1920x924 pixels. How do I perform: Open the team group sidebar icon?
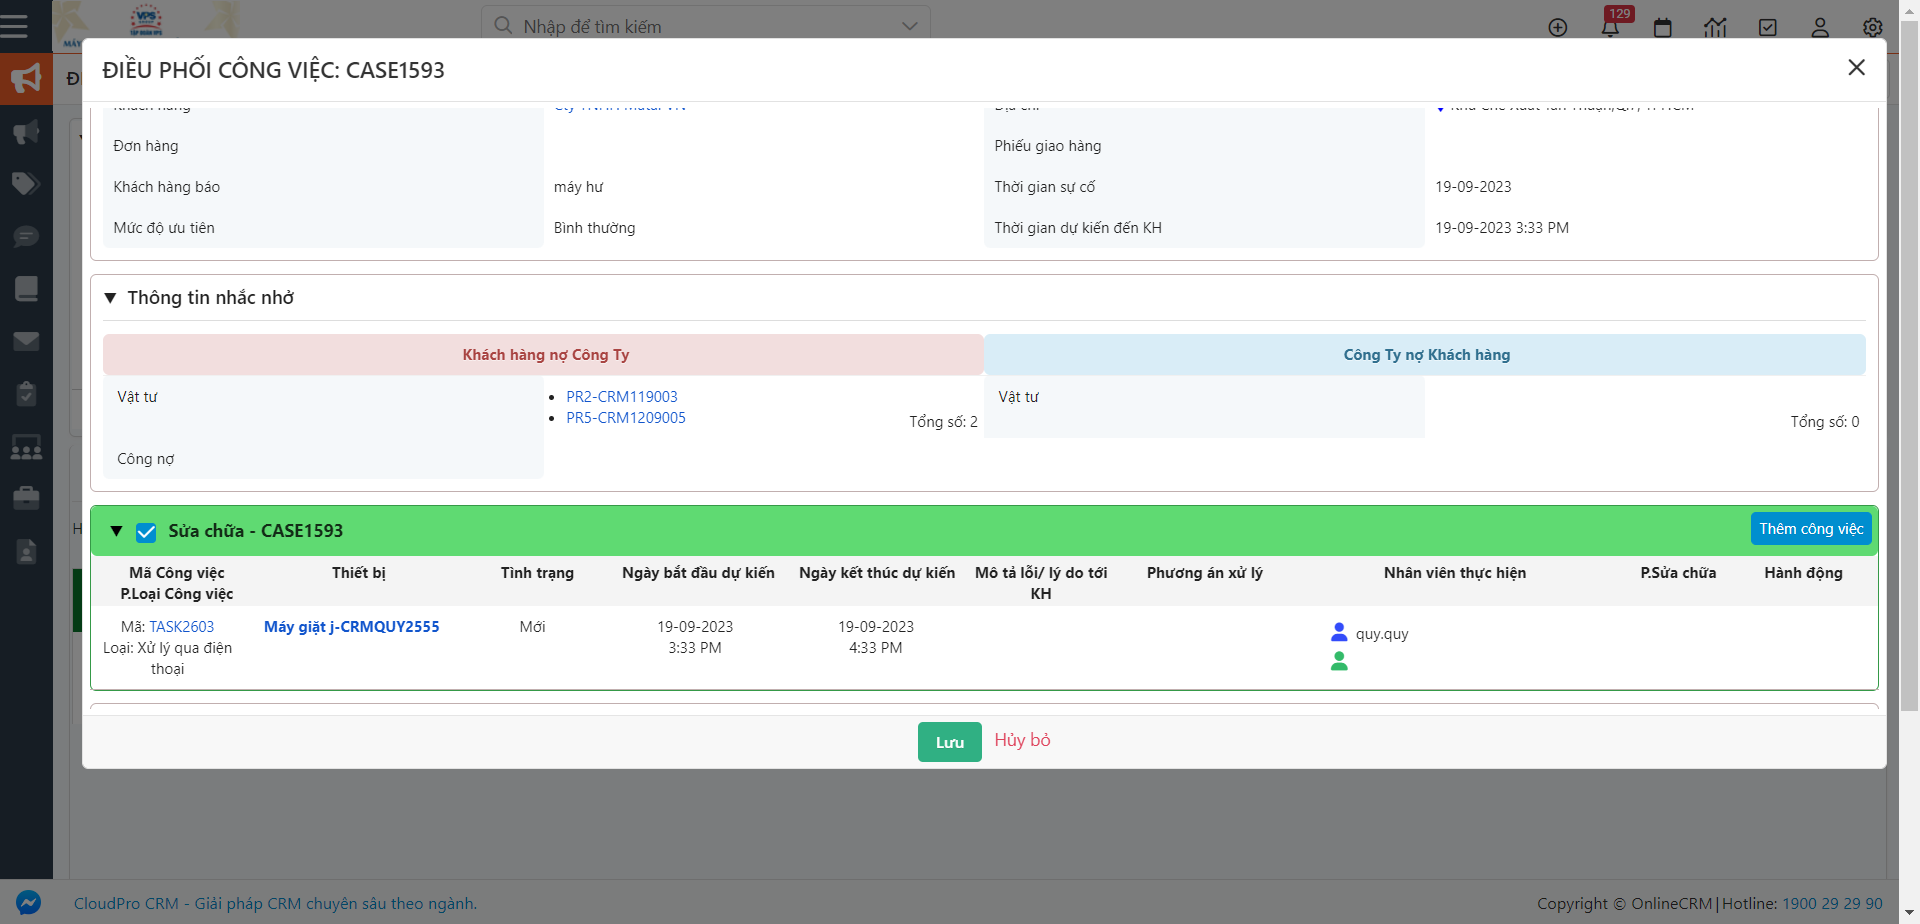tap(26, 447)
